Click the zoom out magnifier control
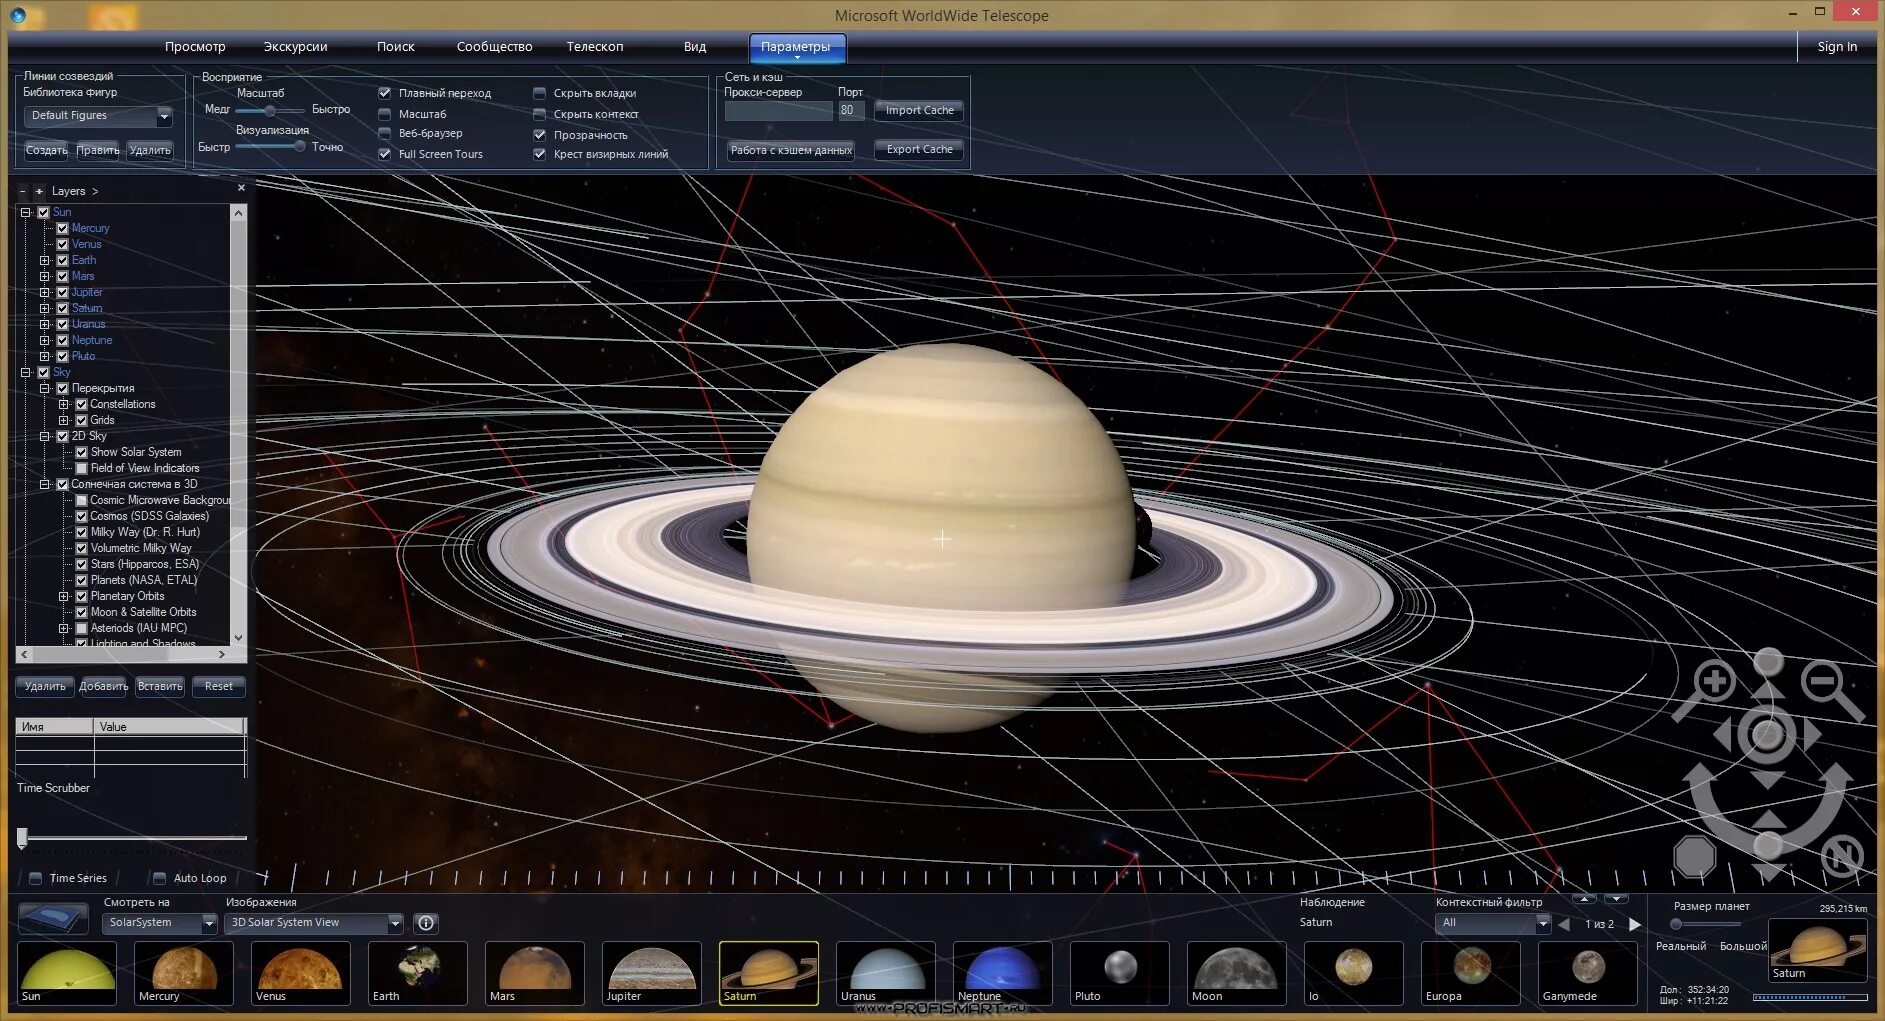 [1824, 683]
